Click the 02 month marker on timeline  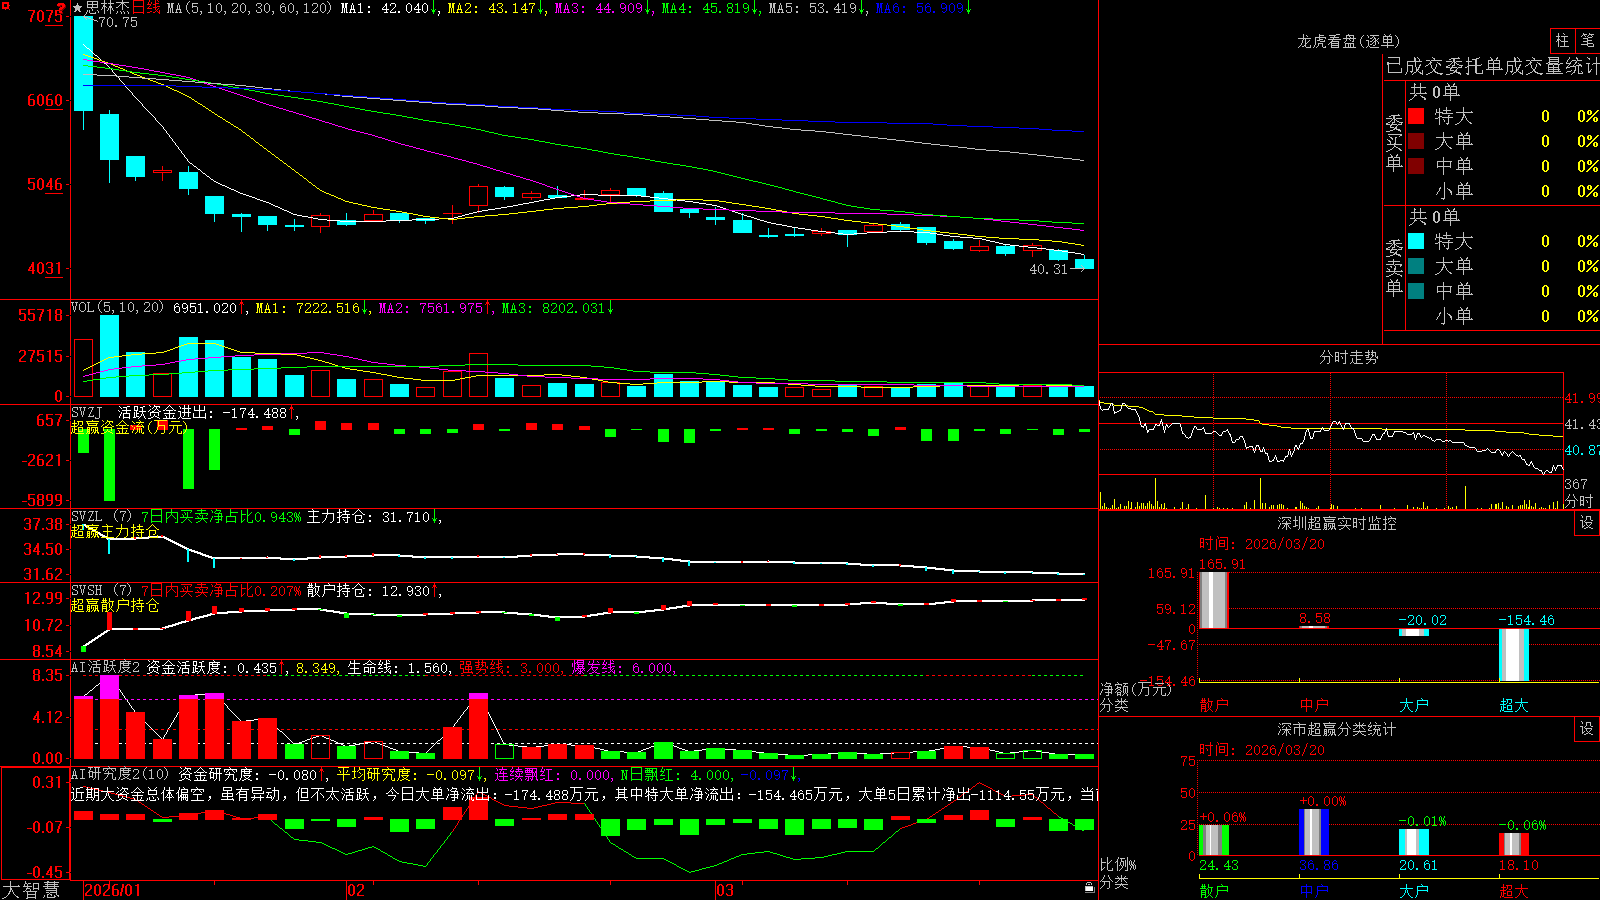pyautogui.click(x=355, y=890)
